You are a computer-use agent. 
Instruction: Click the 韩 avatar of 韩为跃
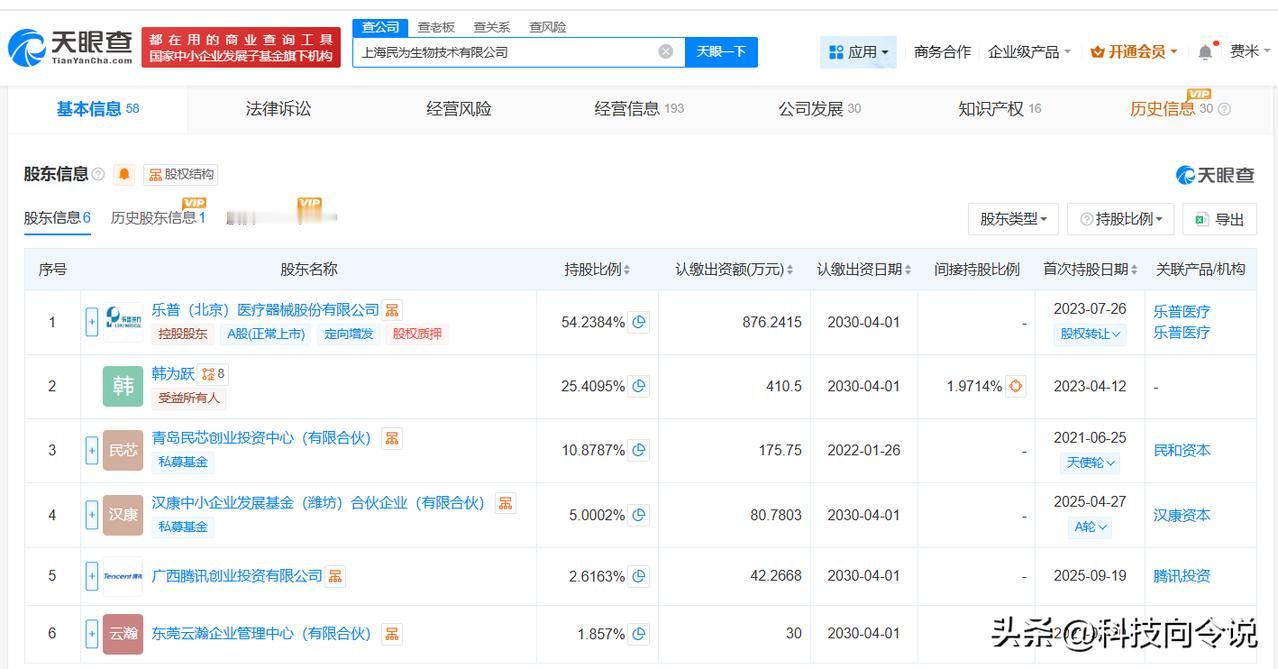pyautogui.click(x=123, y=386)
